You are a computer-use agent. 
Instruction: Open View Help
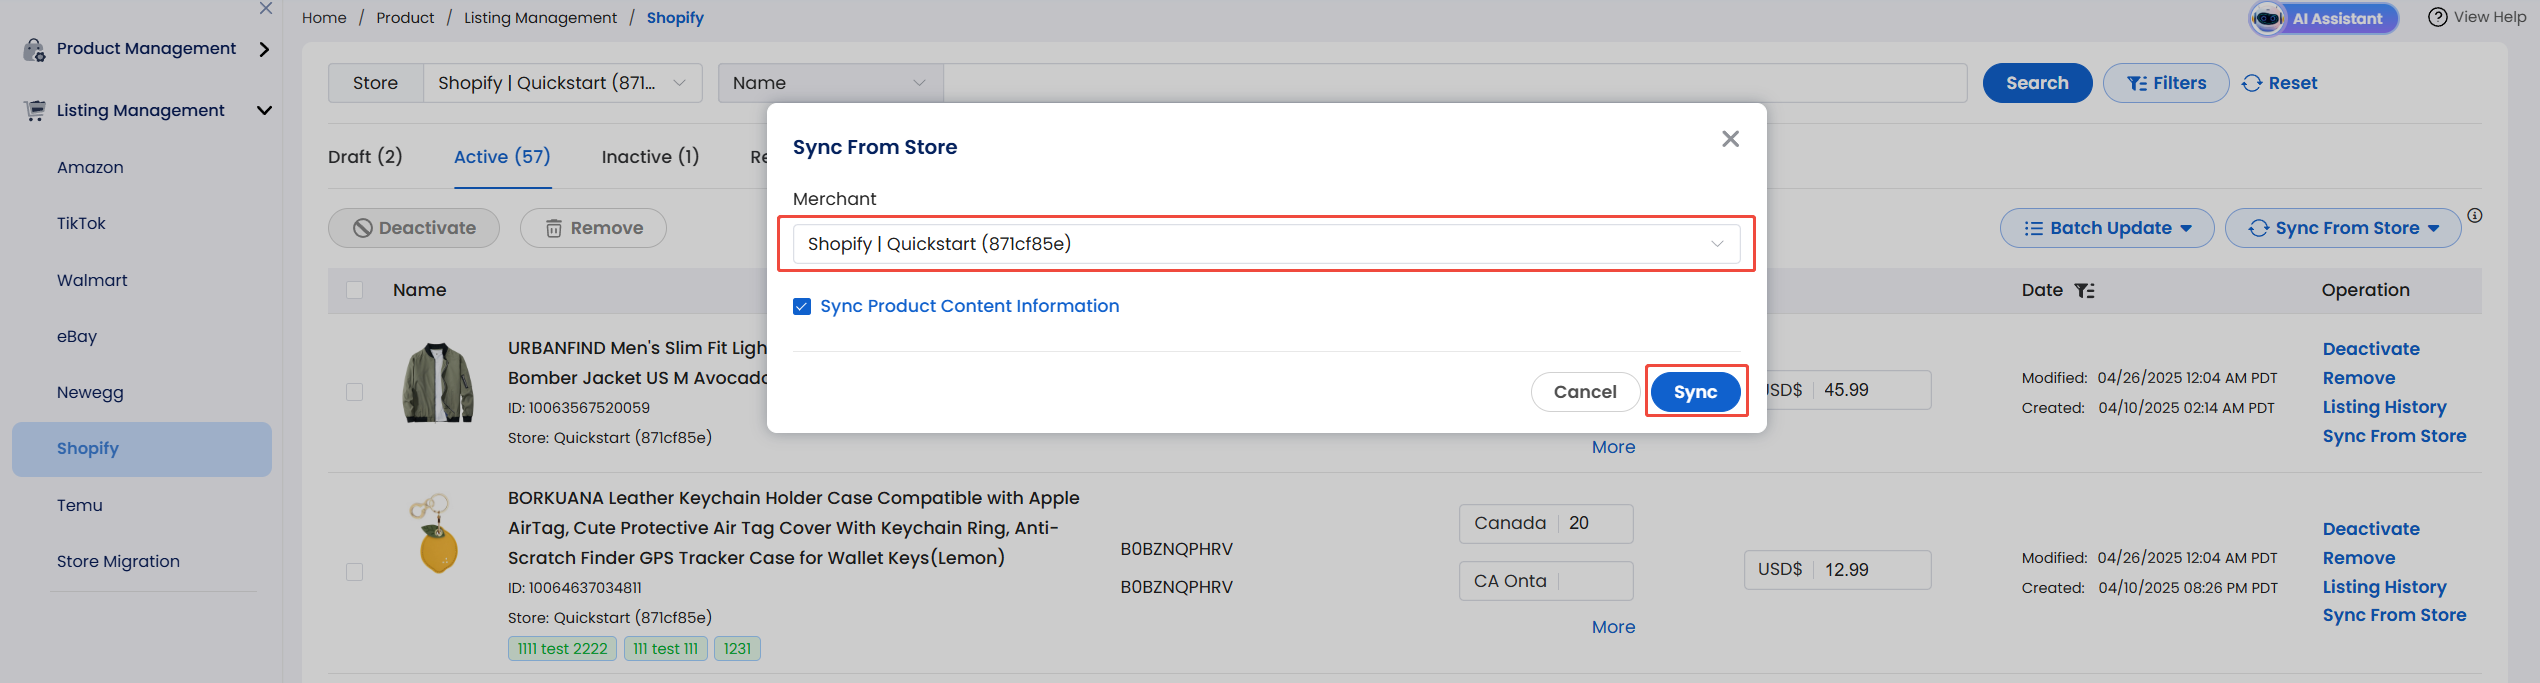(2477, 17)
